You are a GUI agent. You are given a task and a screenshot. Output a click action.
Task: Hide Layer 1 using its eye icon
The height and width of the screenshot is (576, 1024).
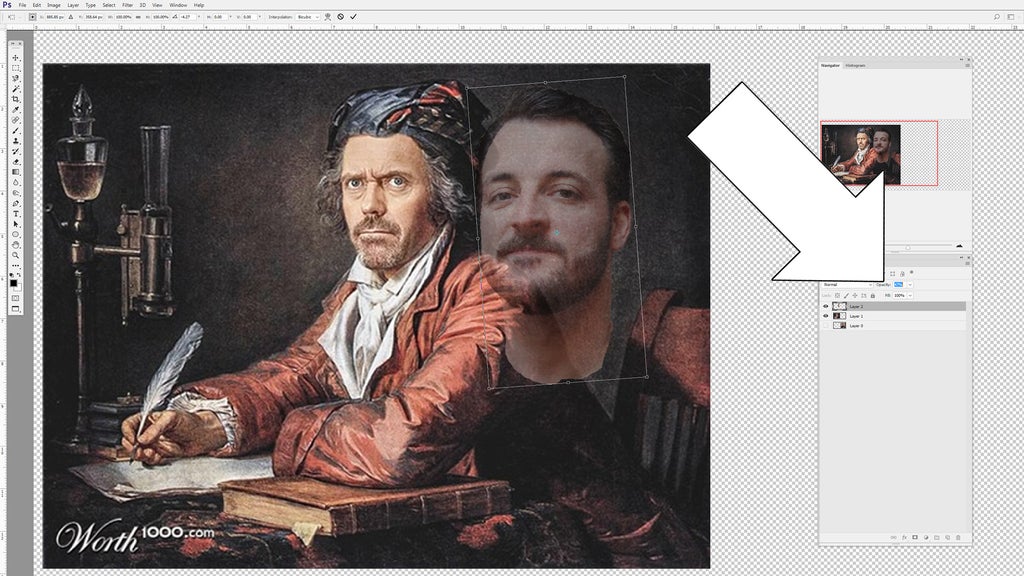[x=825, y=316]
